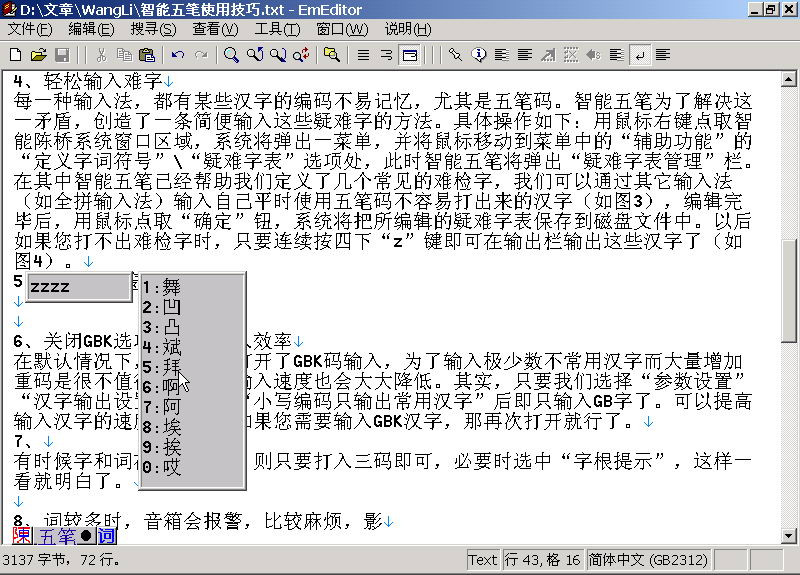Find the previous match with the magnifier up-arrow icon
This screenshot has width=800, height=575.
[x=255, y=55]
